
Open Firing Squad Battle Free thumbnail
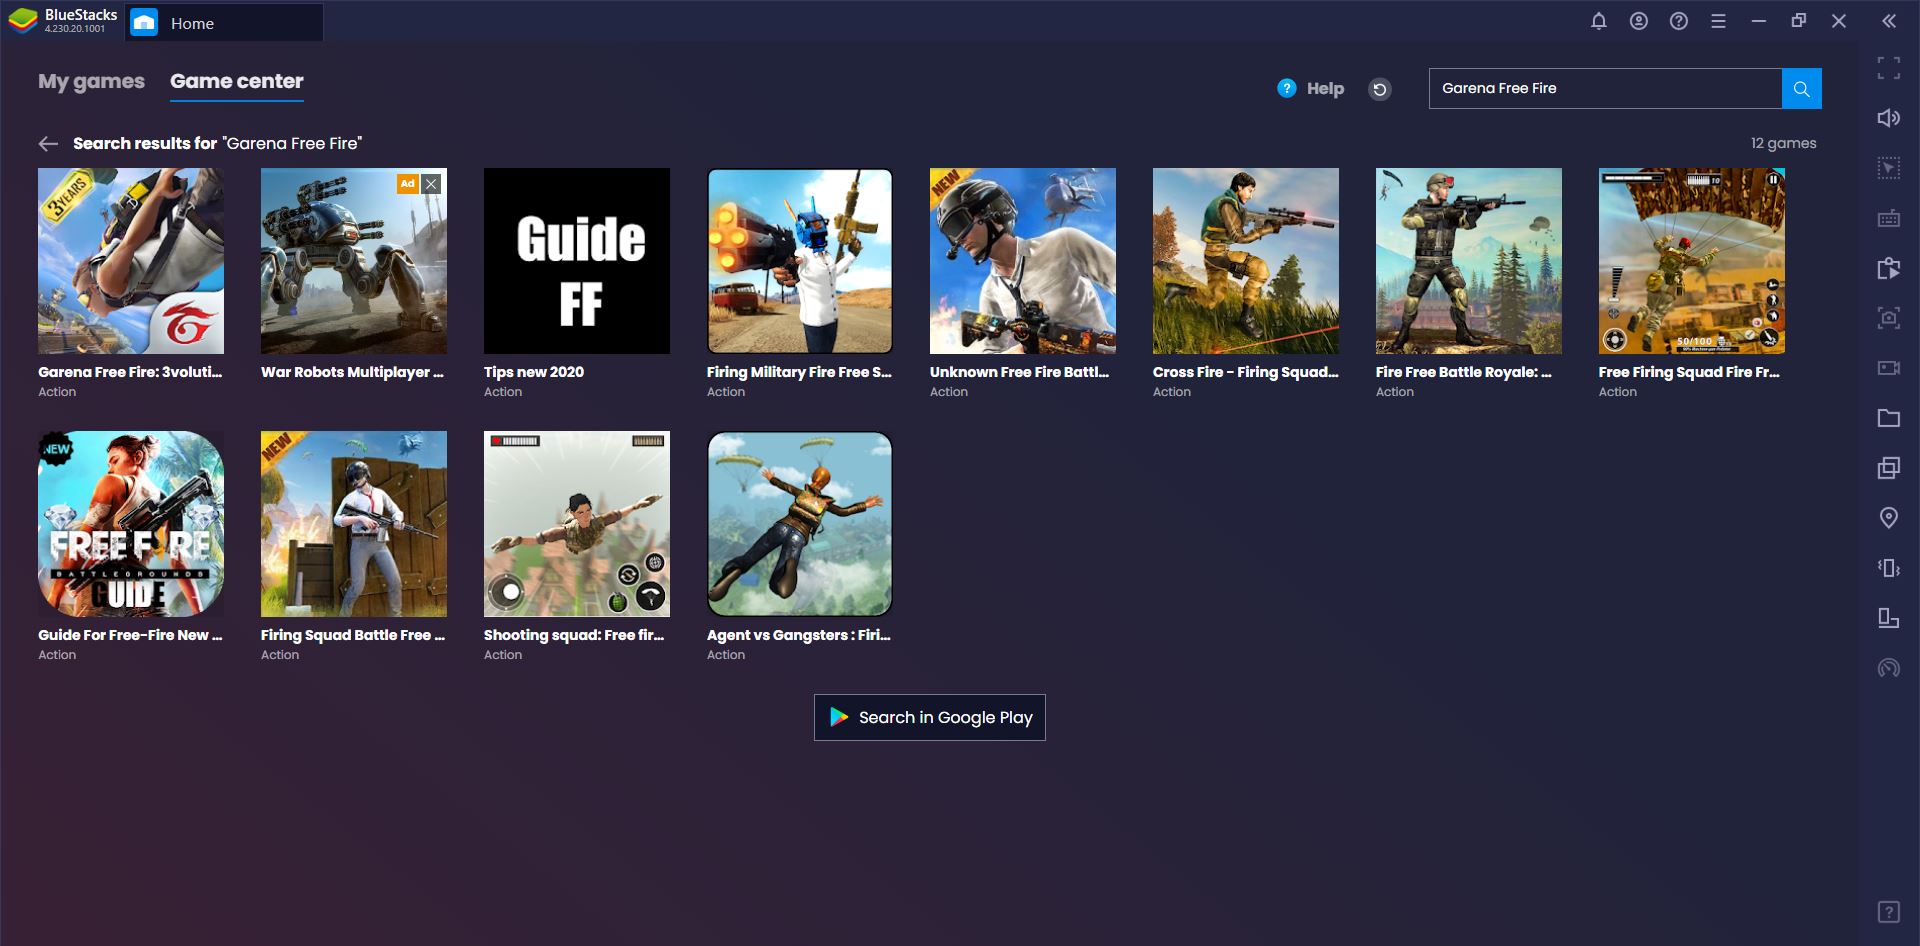tap(354, 524)
